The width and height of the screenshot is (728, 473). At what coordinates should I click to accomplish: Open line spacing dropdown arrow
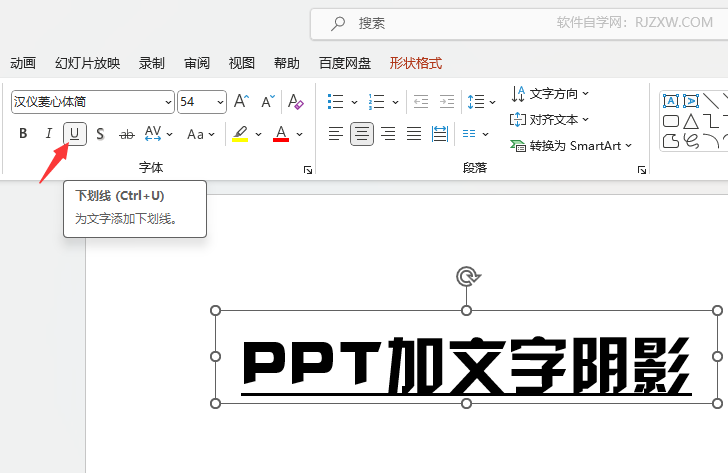coord(493,102)
